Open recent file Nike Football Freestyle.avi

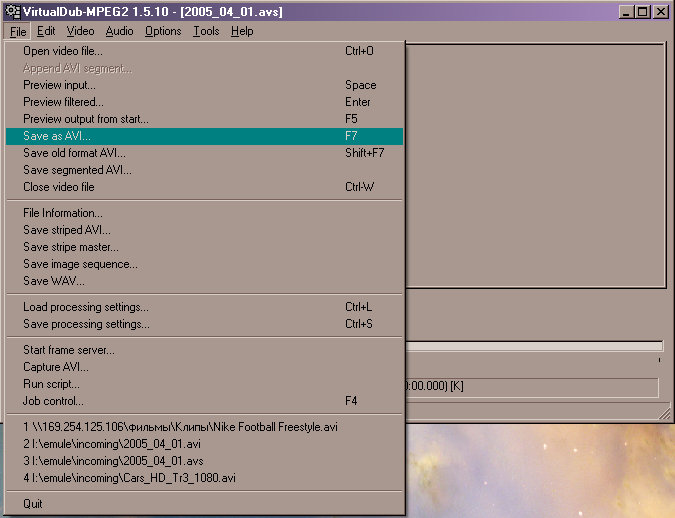pos(180,426)
